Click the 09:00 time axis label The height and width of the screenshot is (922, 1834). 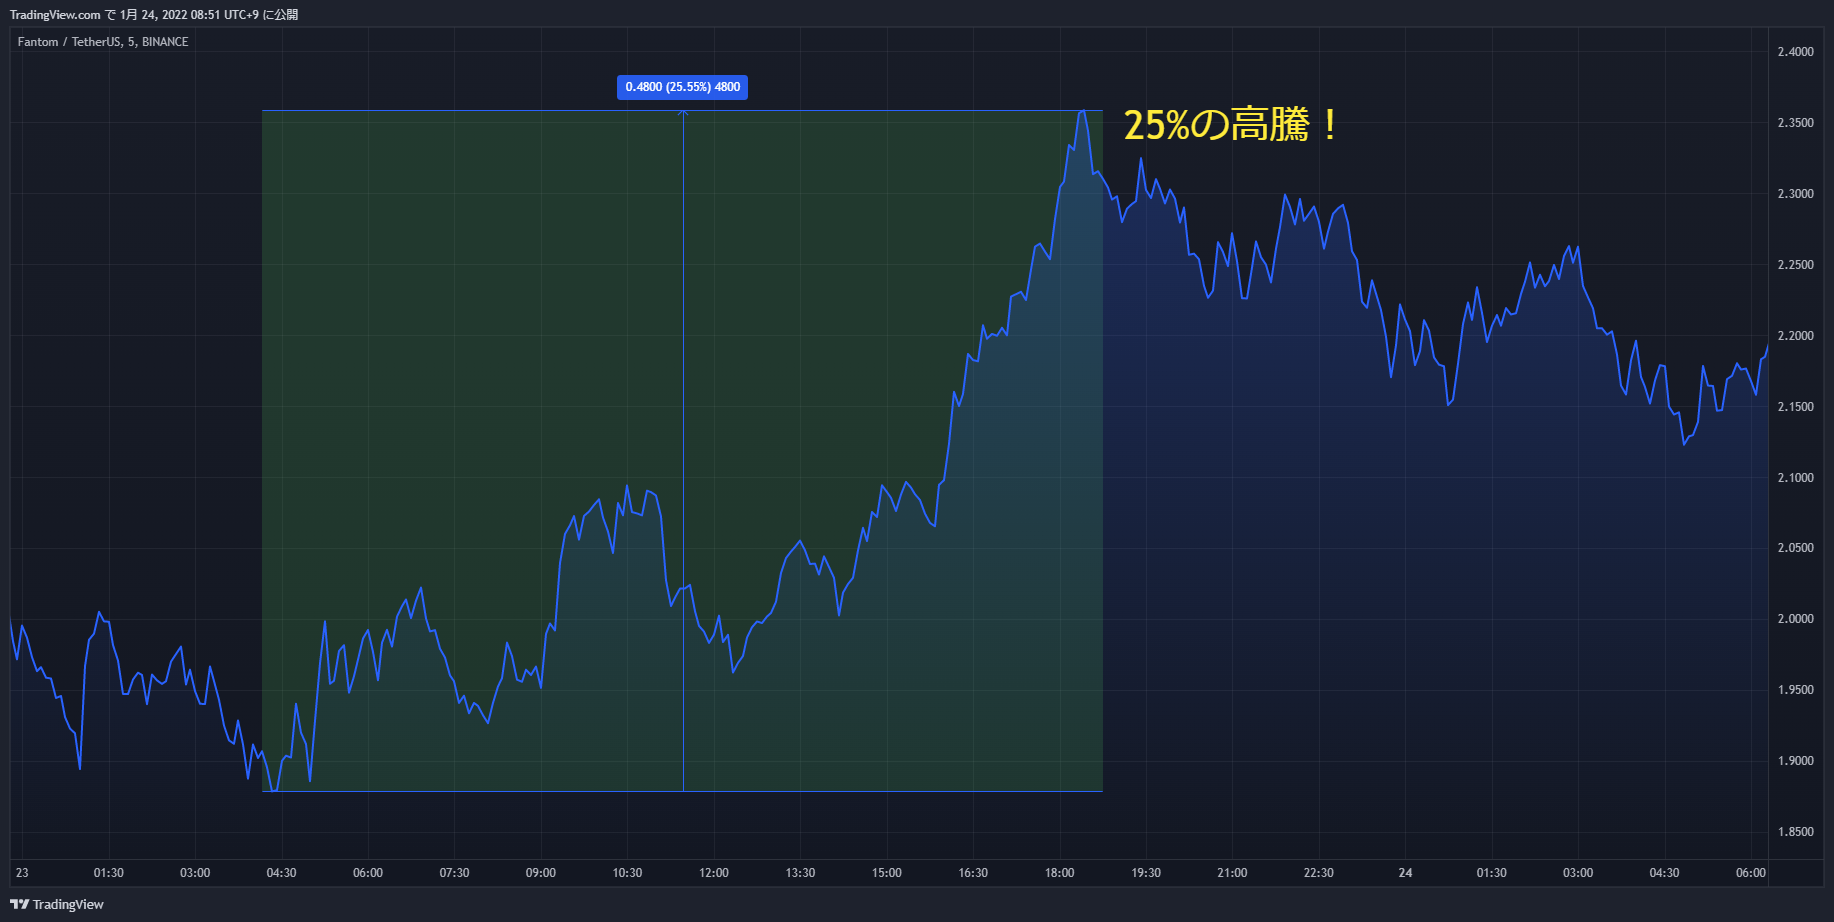(541, 873)
